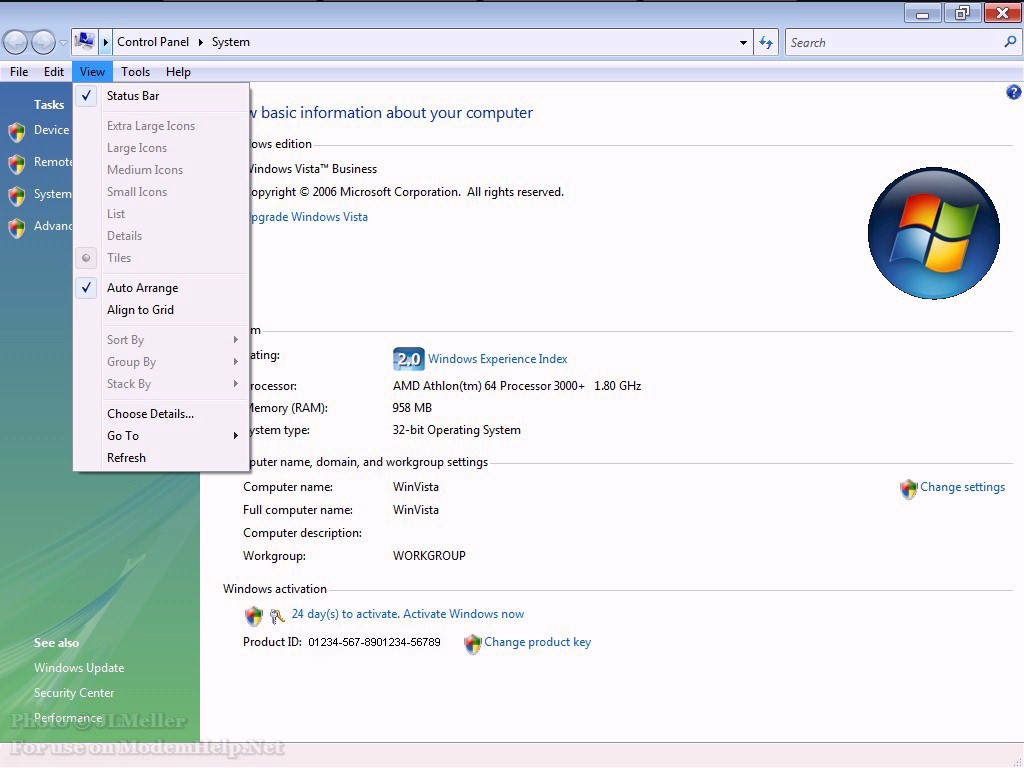The image size is (1024, 768).
Task: Click the Forward navigation arrow button
Action: click(x=43, y=42)
